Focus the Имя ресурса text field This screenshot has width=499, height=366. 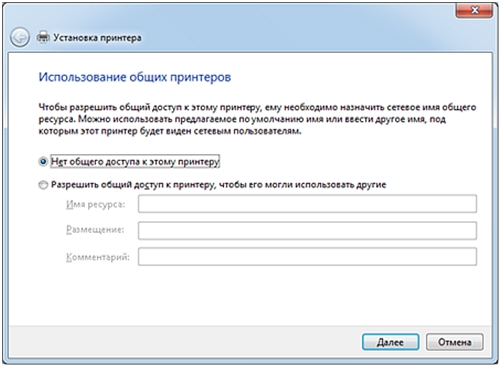coord(307,204)
